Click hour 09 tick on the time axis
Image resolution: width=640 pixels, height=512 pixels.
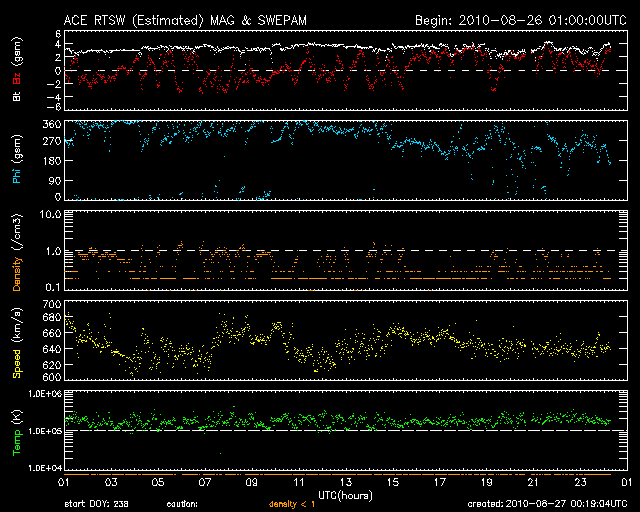point(251,482)
